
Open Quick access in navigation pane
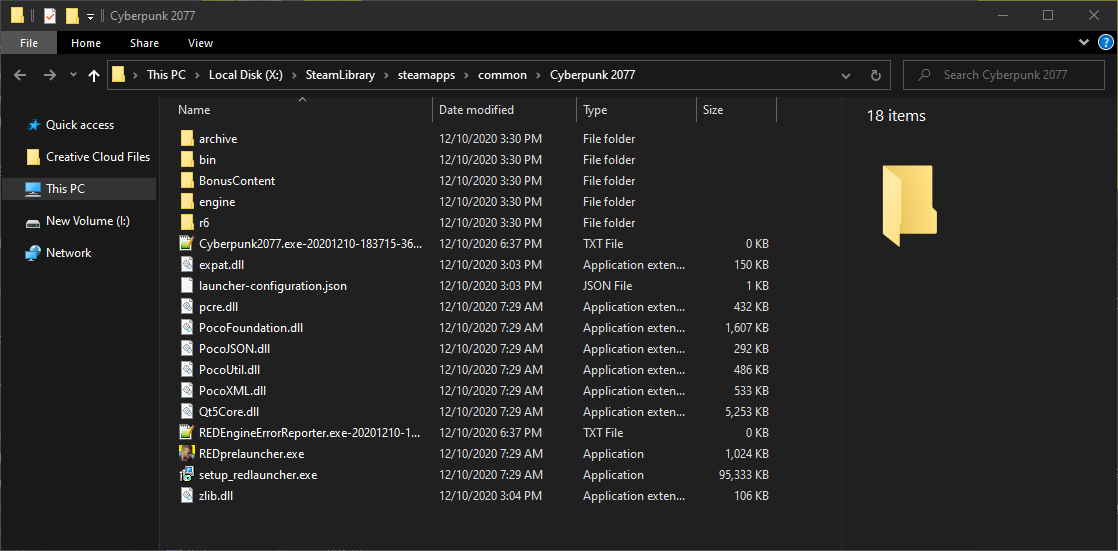pos(80,125)
